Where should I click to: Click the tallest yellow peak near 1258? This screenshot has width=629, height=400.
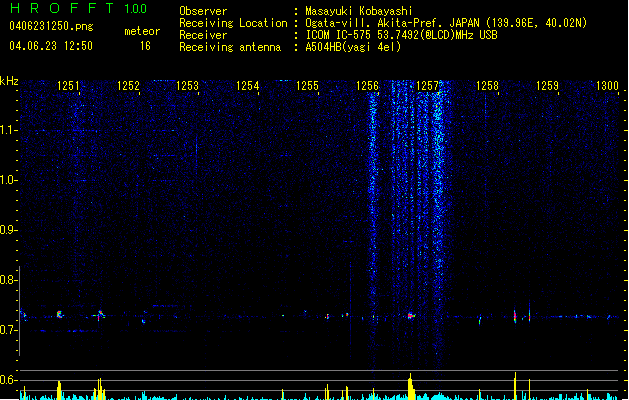[x=515, y=386]
